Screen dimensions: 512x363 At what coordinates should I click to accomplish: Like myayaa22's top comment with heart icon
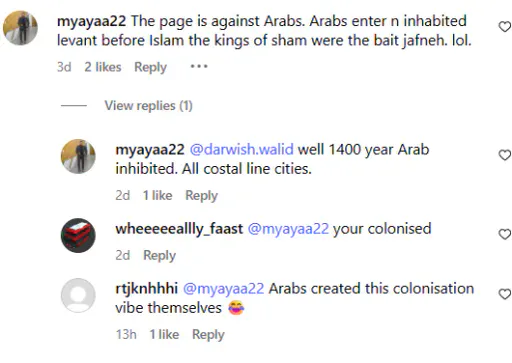click(x=505, y=27)
